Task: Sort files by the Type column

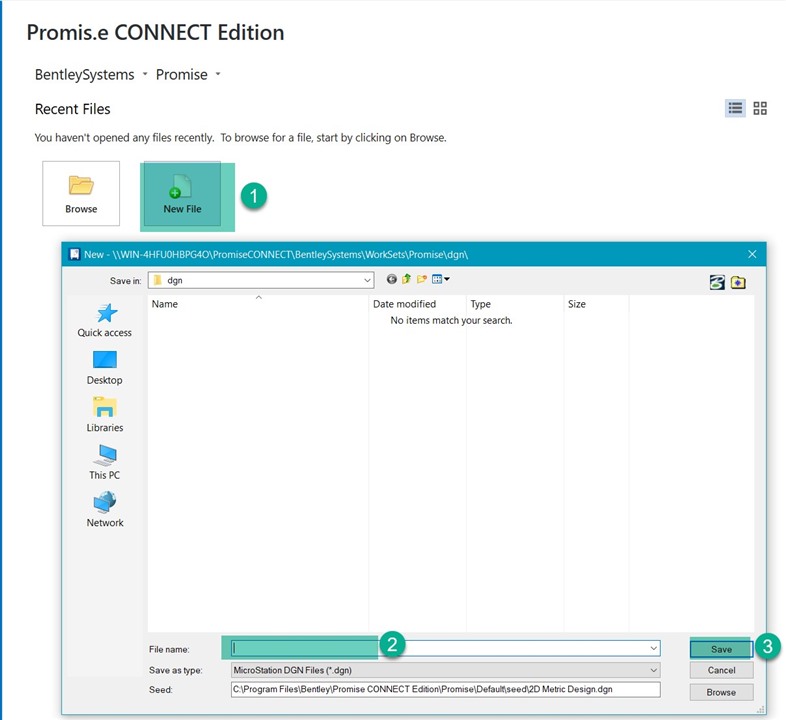Action: coord(515,304)
